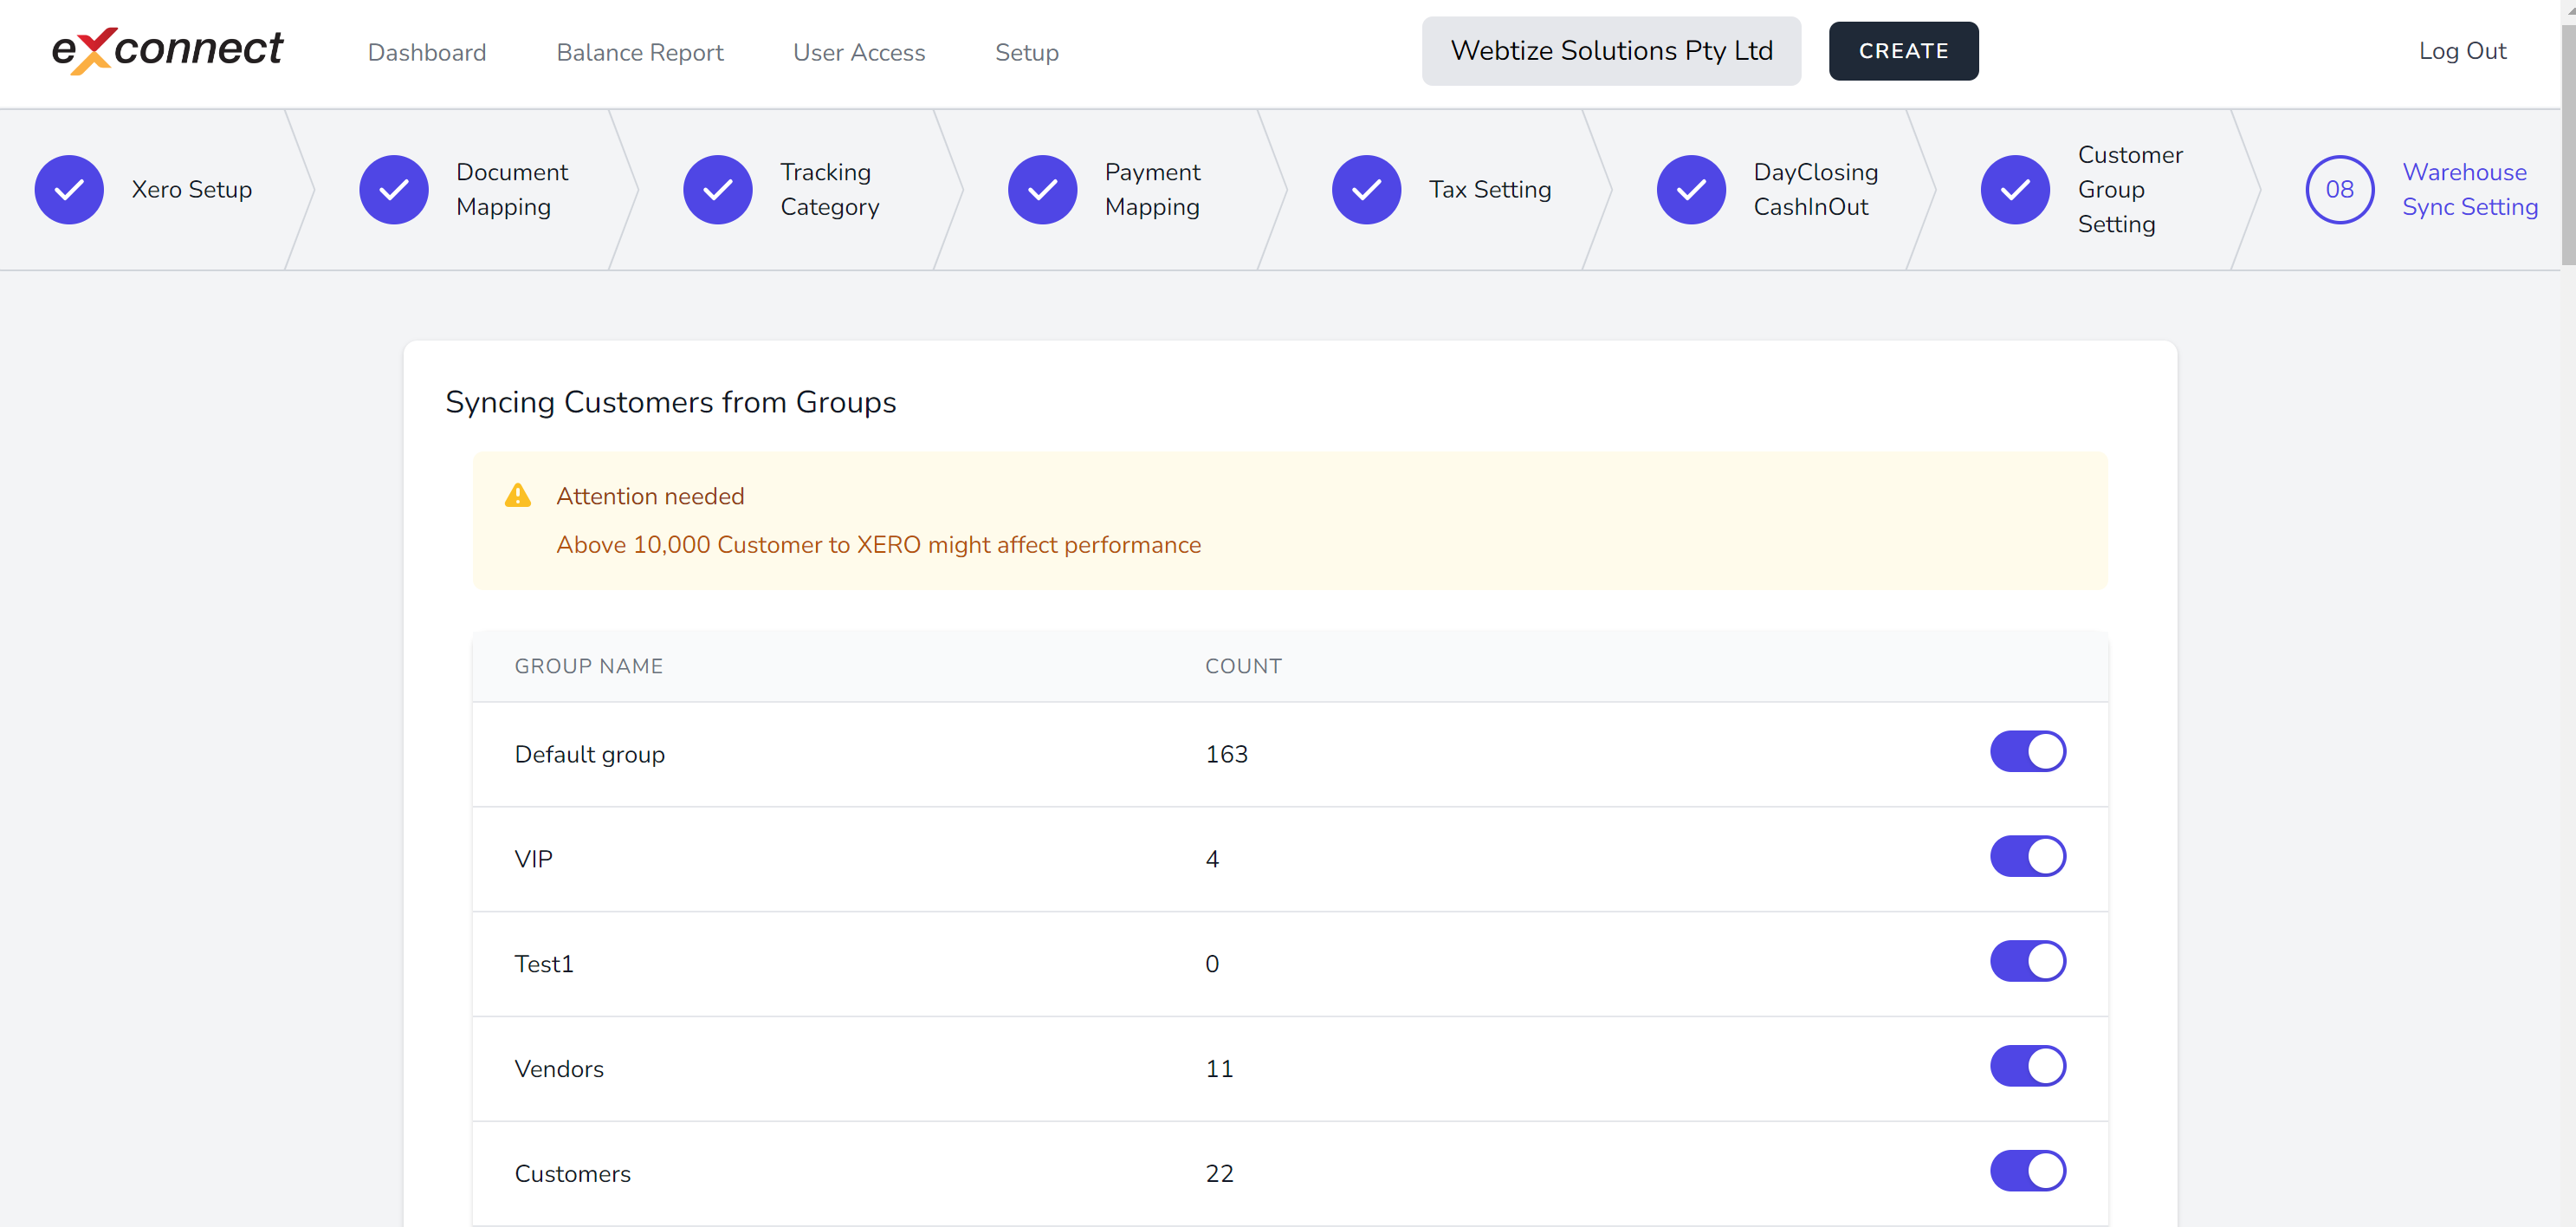Click the Above 10,000 Customer warning text

pos(878,545)
